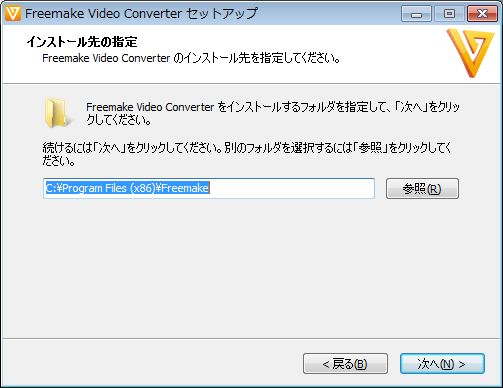Click the Freemake icon in title bar

coord(13,13)
